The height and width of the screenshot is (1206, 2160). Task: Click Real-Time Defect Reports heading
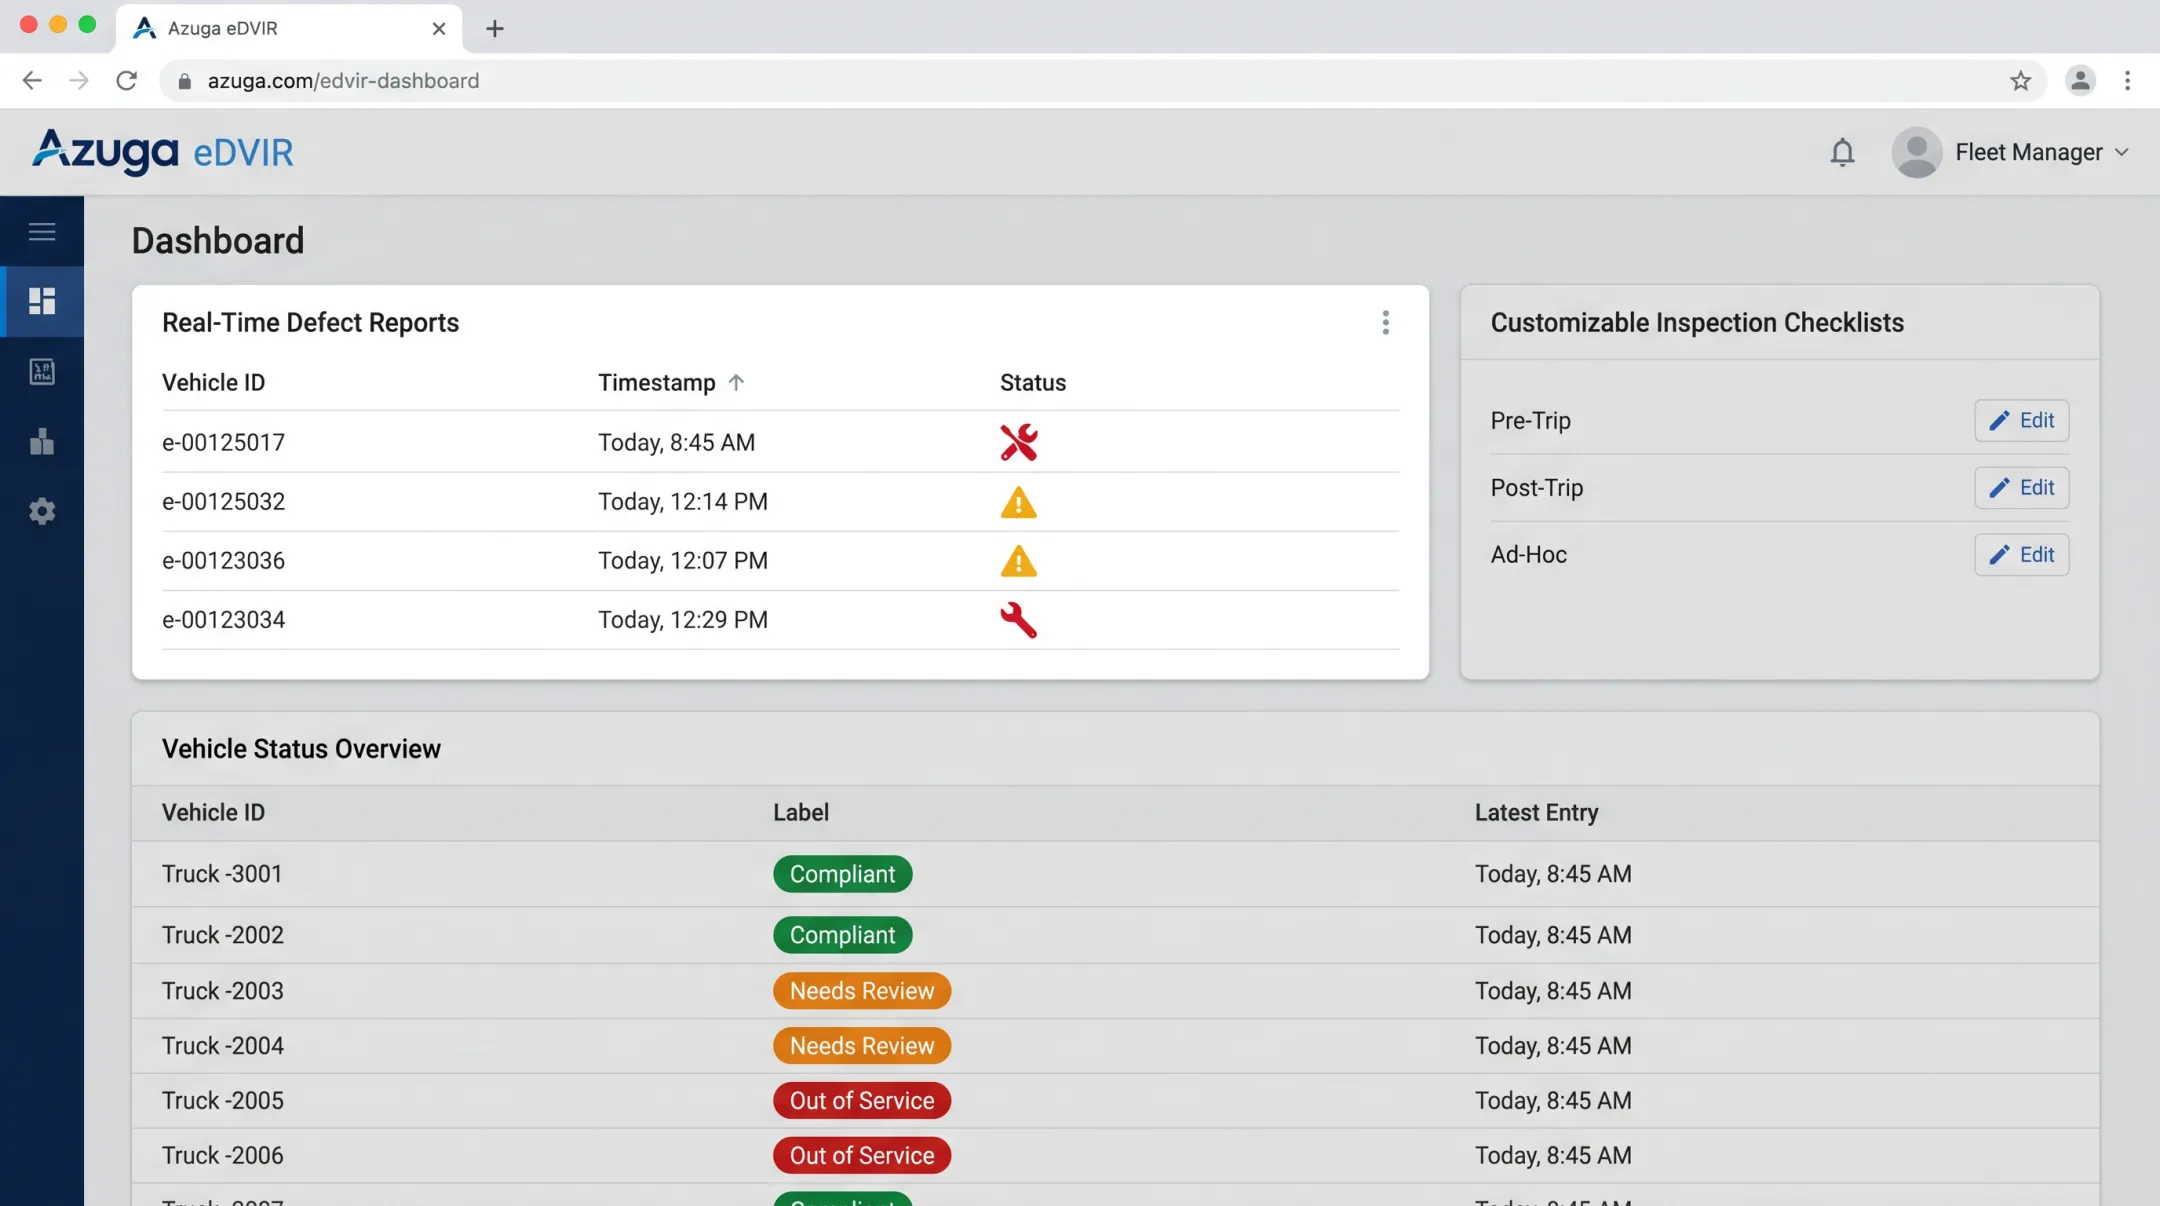310,322
